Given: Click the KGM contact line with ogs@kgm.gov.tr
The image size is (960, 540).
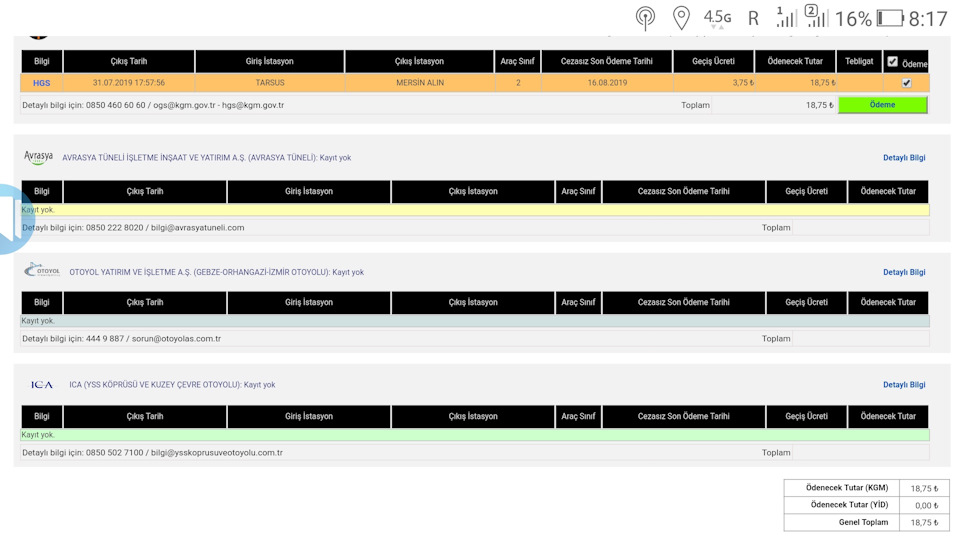Looking at the screenshot, I should [x=153, y=105].
